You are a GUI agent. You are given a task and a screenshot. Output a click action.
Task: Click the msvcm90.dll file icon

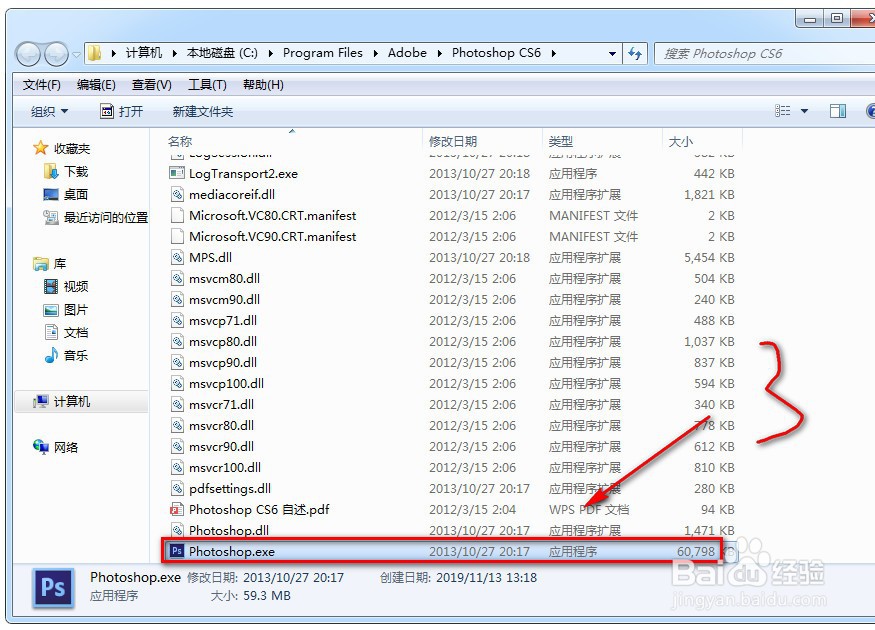[177, 300]
